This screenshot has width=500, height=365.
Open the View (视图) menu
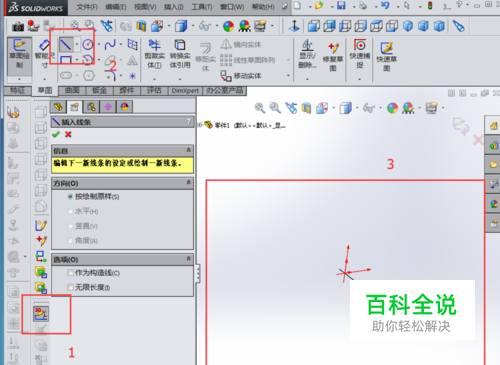tap(145, 7)
